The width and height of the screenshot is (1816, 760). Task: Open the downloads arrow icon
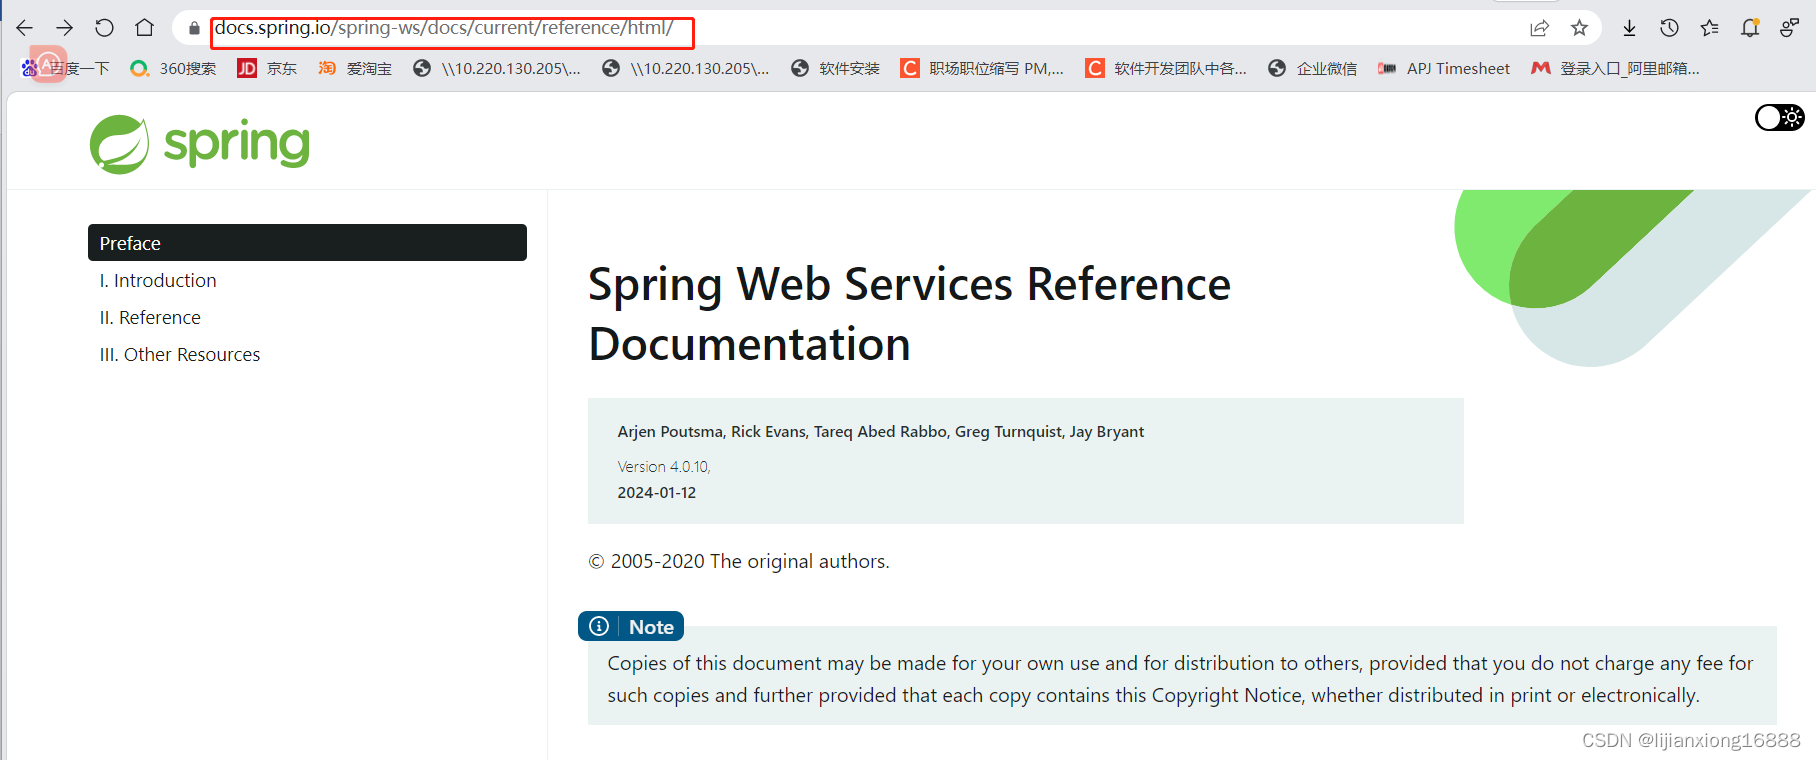(1629, 28)
